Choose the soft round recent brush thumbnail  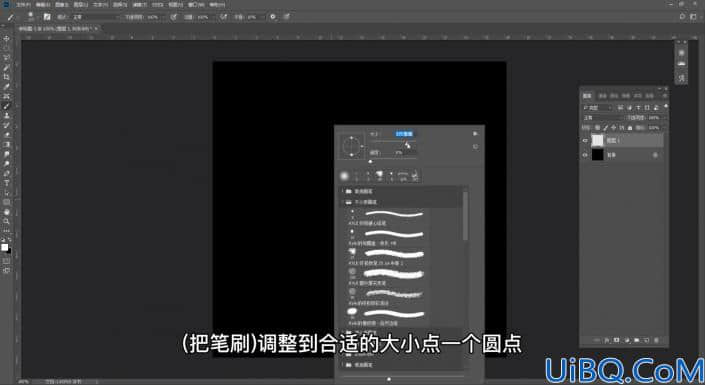[x=345, y=176]
